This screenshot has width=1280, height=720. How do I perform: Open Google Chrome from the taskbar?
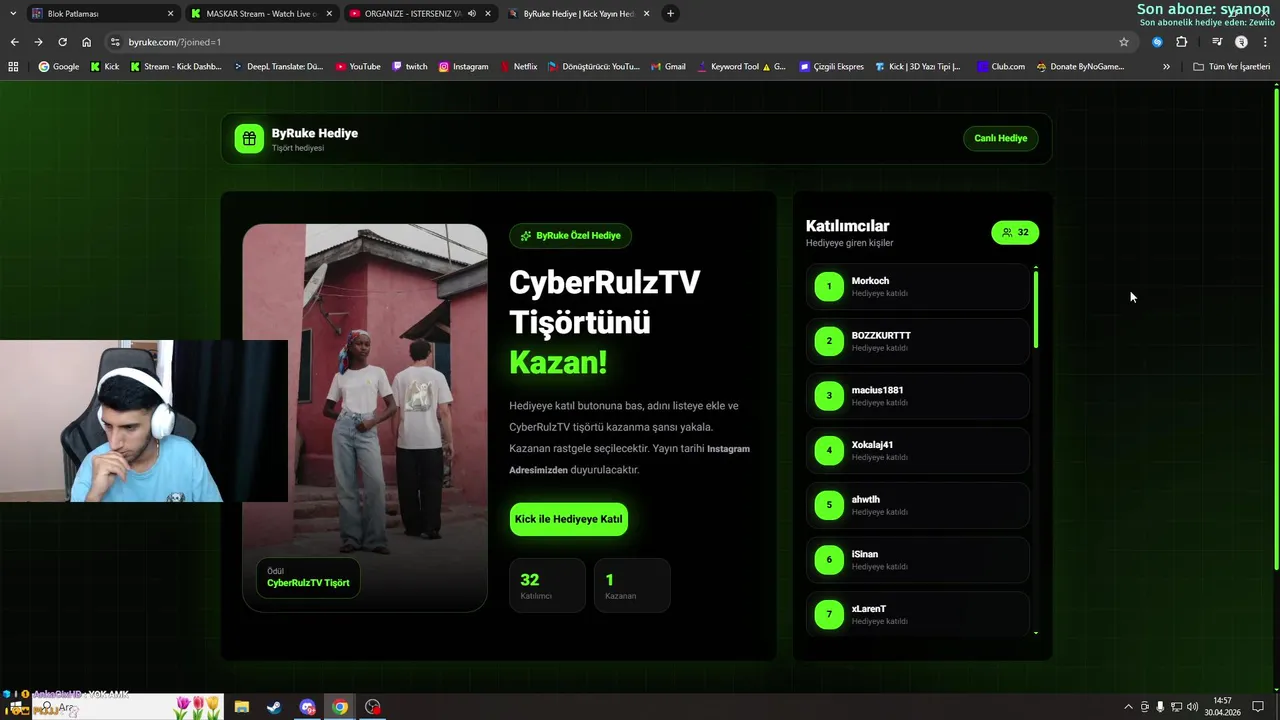click(340, 707)
